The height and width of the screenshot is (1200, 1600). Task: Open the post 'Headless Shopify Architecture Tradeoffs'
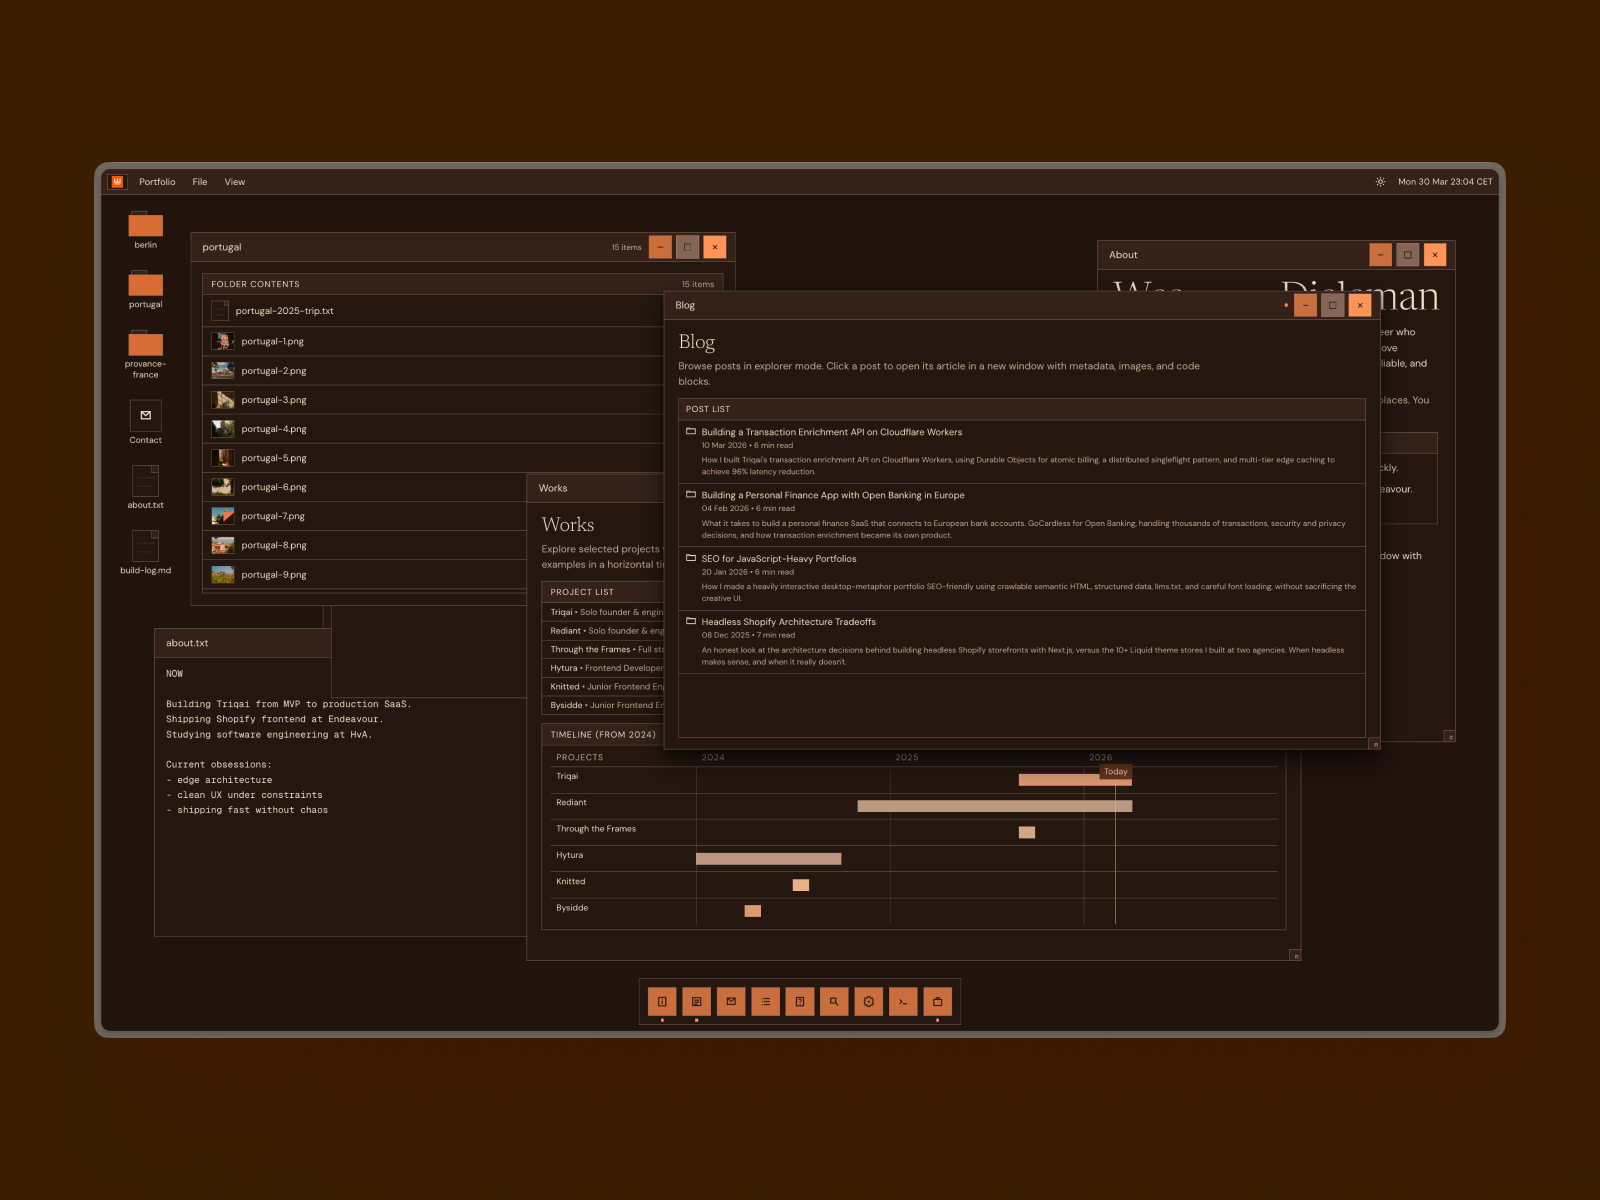pyautogui.click(x=787, y=621)
